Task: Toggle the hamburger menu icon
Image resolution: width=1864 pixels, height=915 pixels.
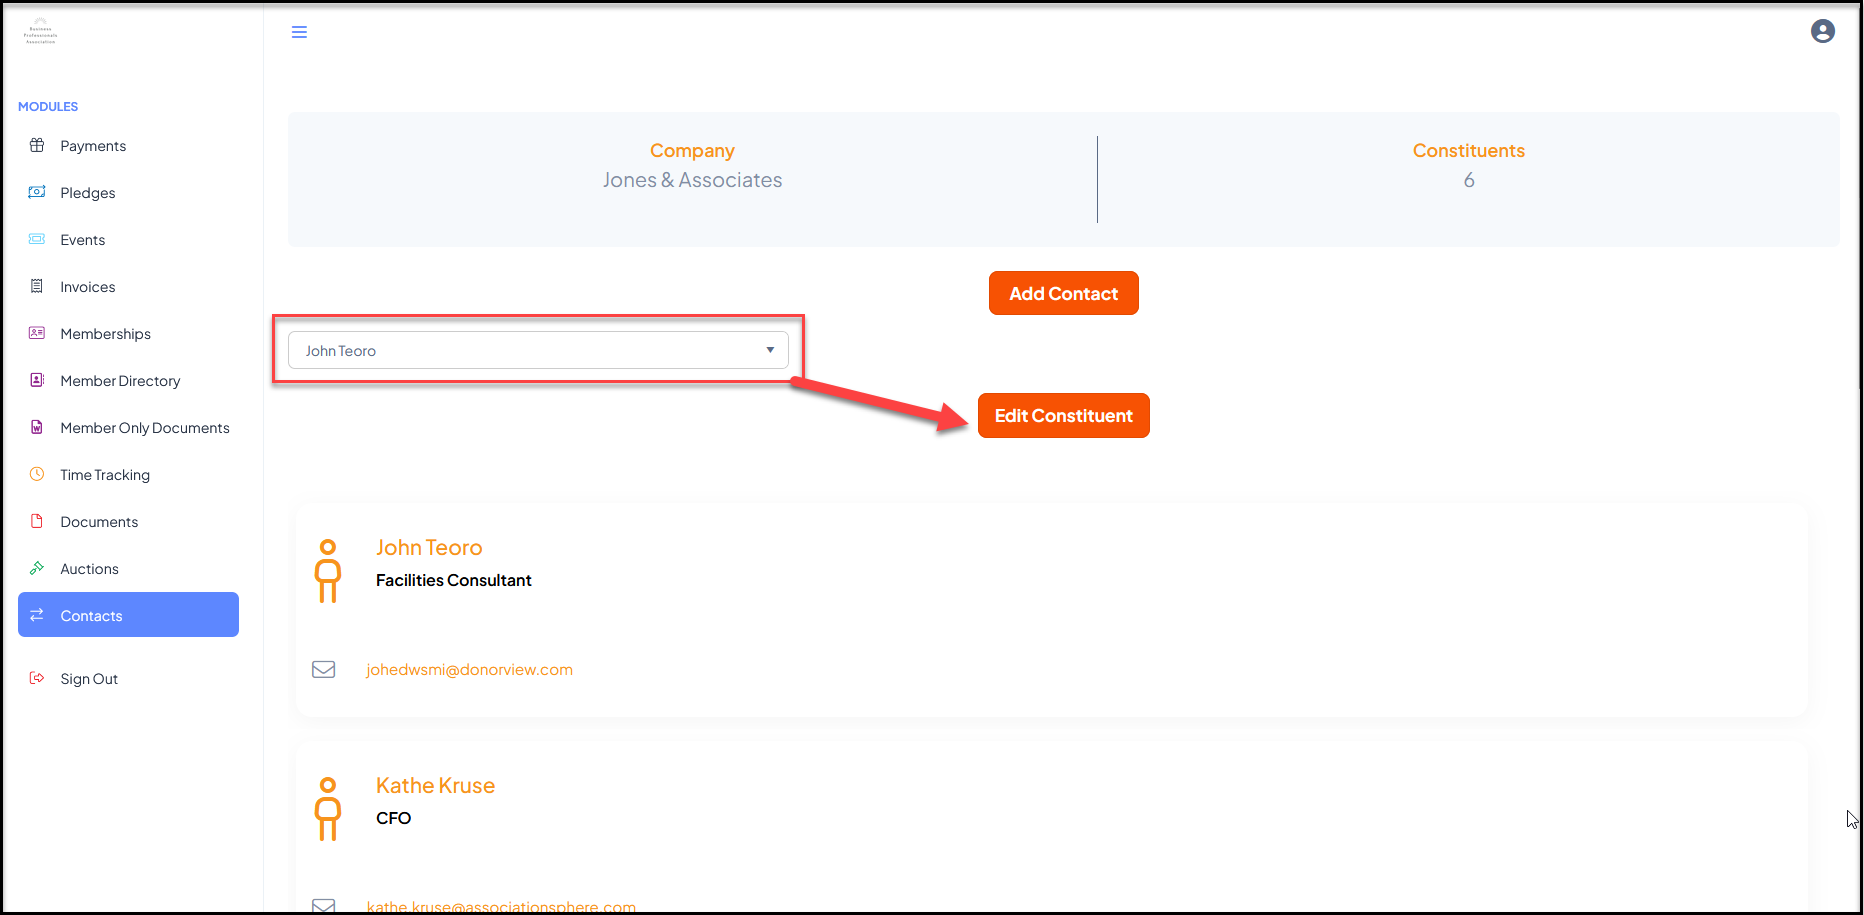Action: [299, 32]
